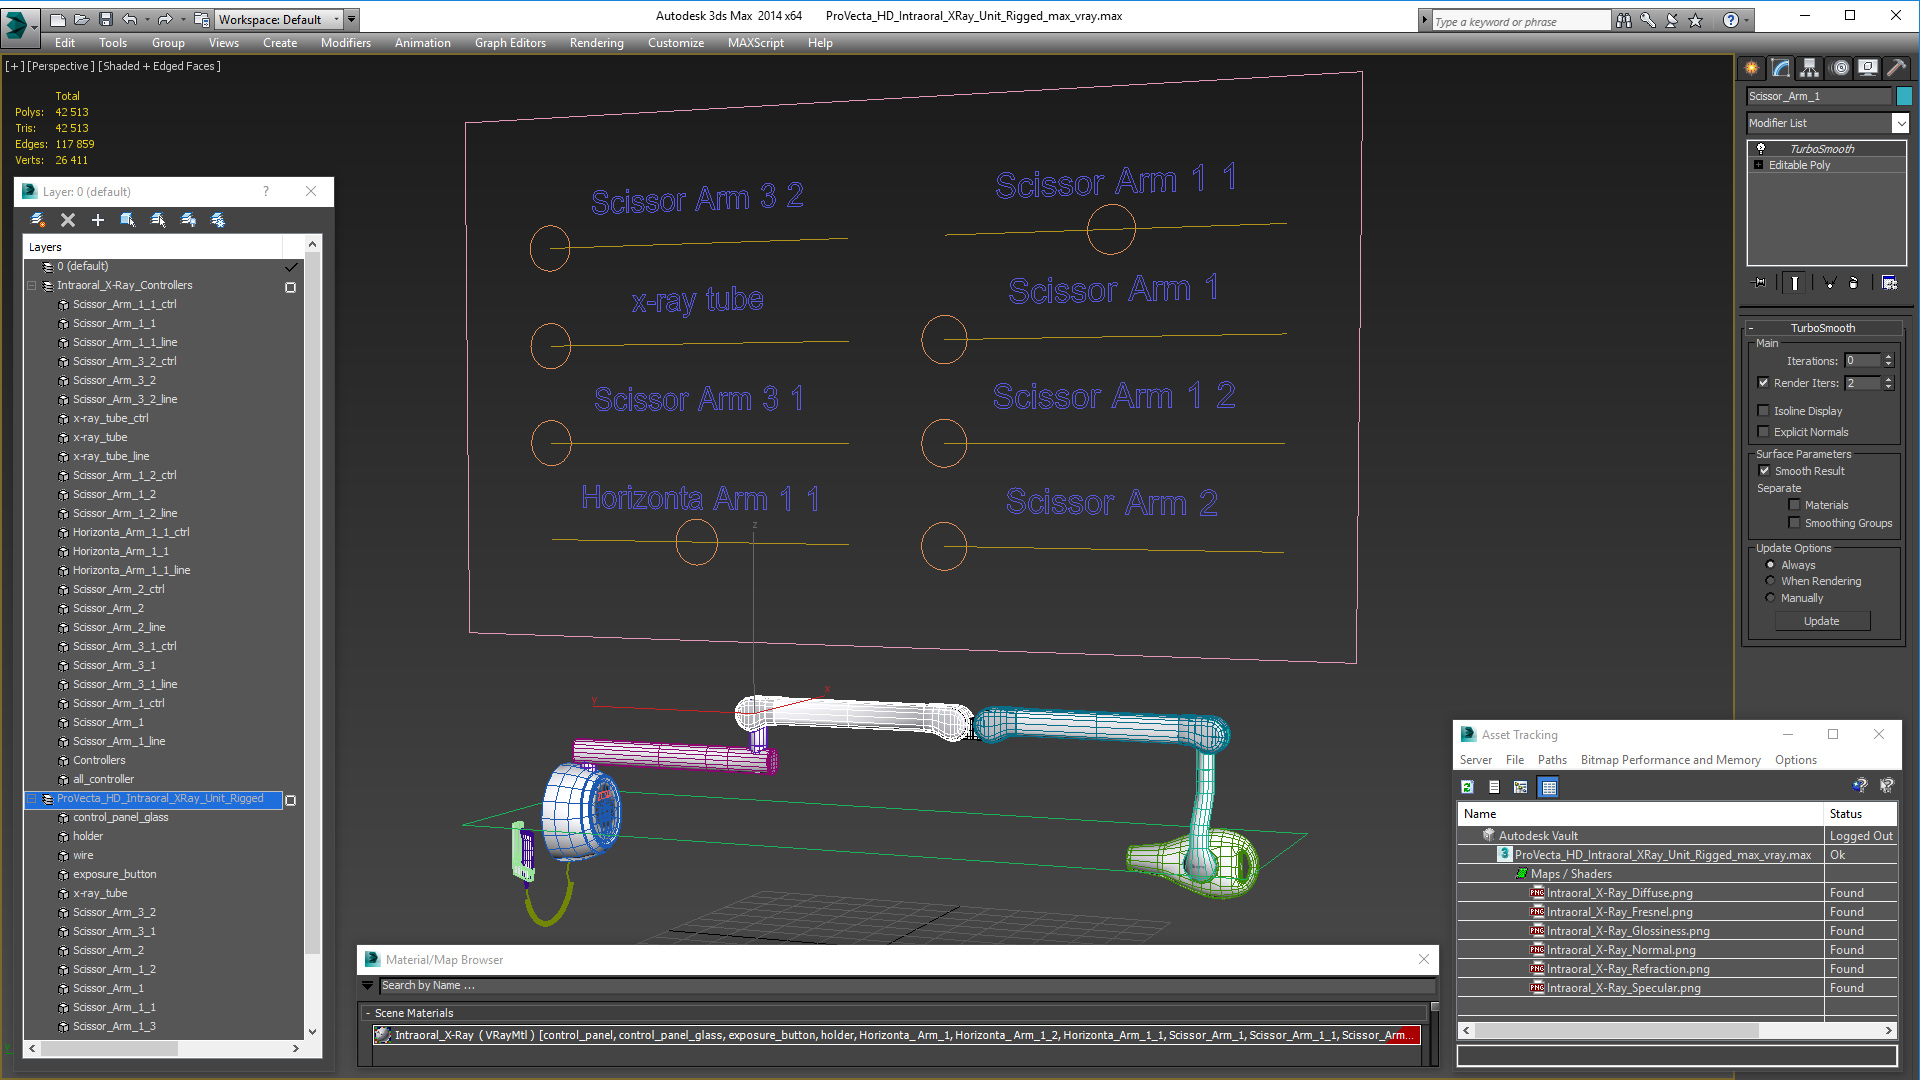1920x1080 pixels.
Task: Open the Modifier List dropdown
Action: coord(1900,123)
